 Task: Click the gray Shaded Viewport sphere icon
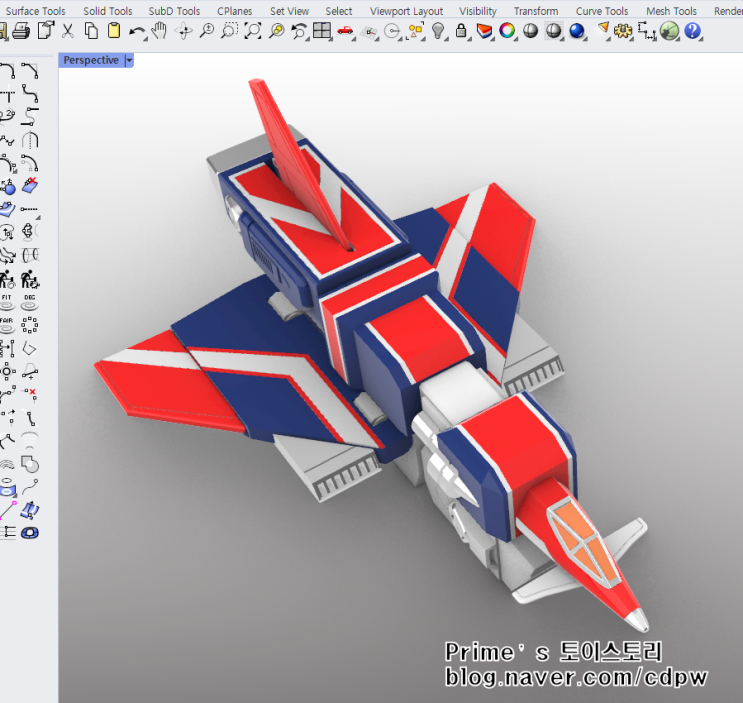pyautogui.click(x=530, y=31)
